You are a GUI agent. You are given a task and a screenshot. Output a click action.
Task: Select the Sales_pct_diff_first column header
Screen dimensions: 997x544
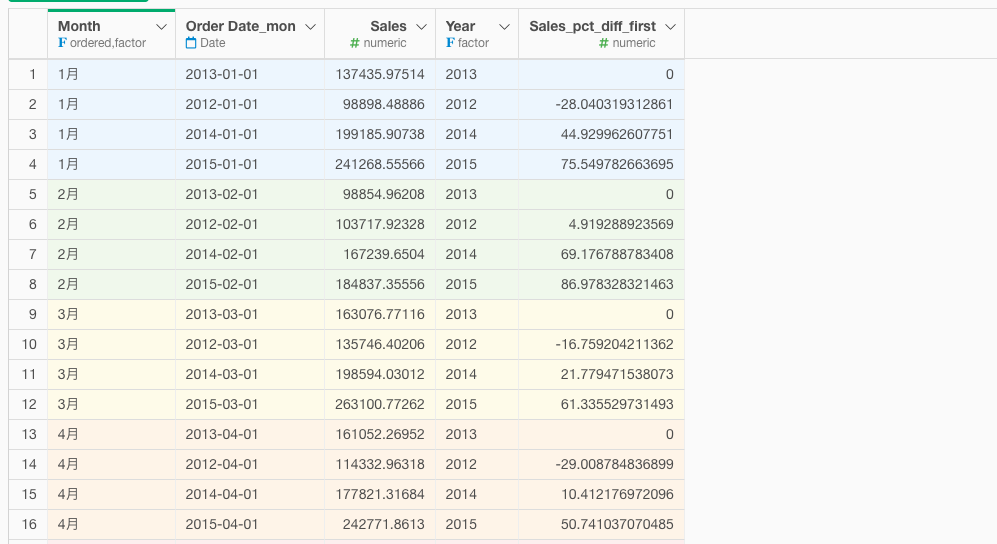[x=602, y=34]
